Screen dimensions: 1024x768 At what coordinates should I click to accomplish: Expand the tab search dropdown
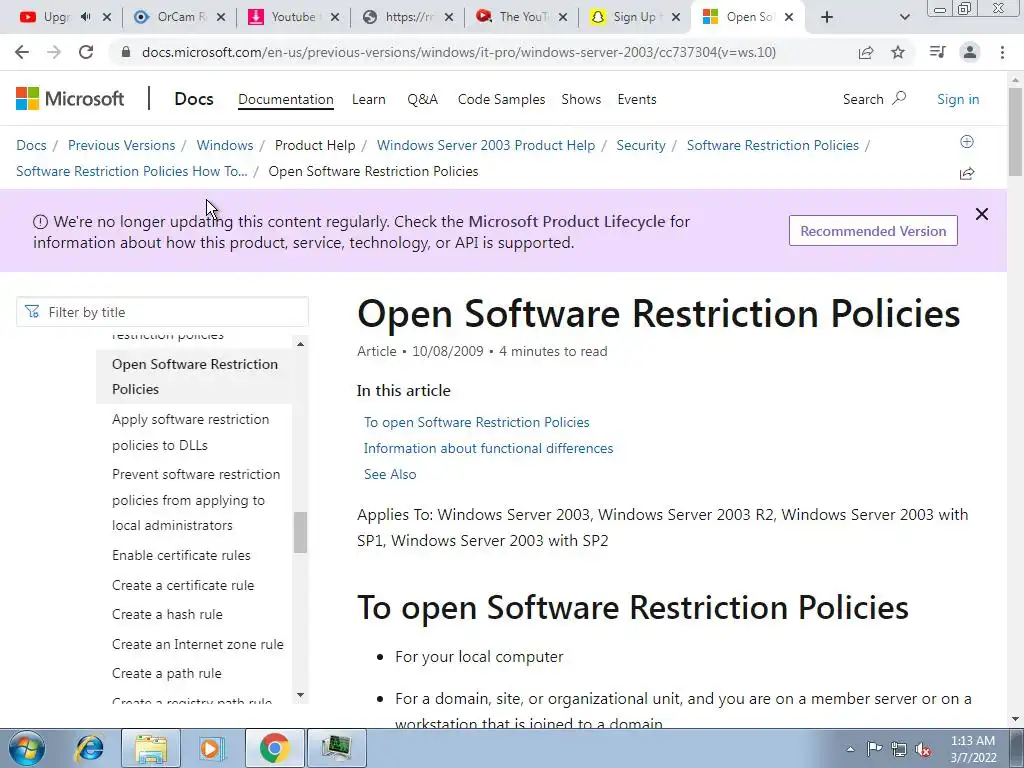coord(904,17)
